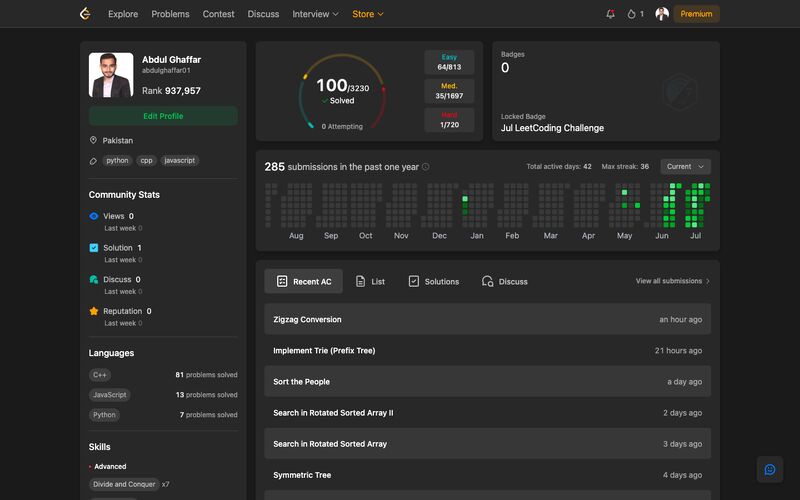Click the Views eye icon
The width and height of the screenshot is (800, 500).
(x=94, y=216)
